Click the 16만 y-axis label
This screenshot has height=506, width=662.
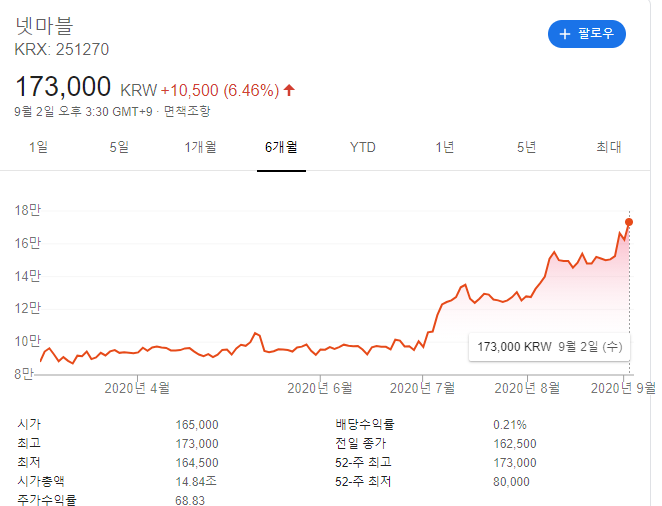point(28,243)
